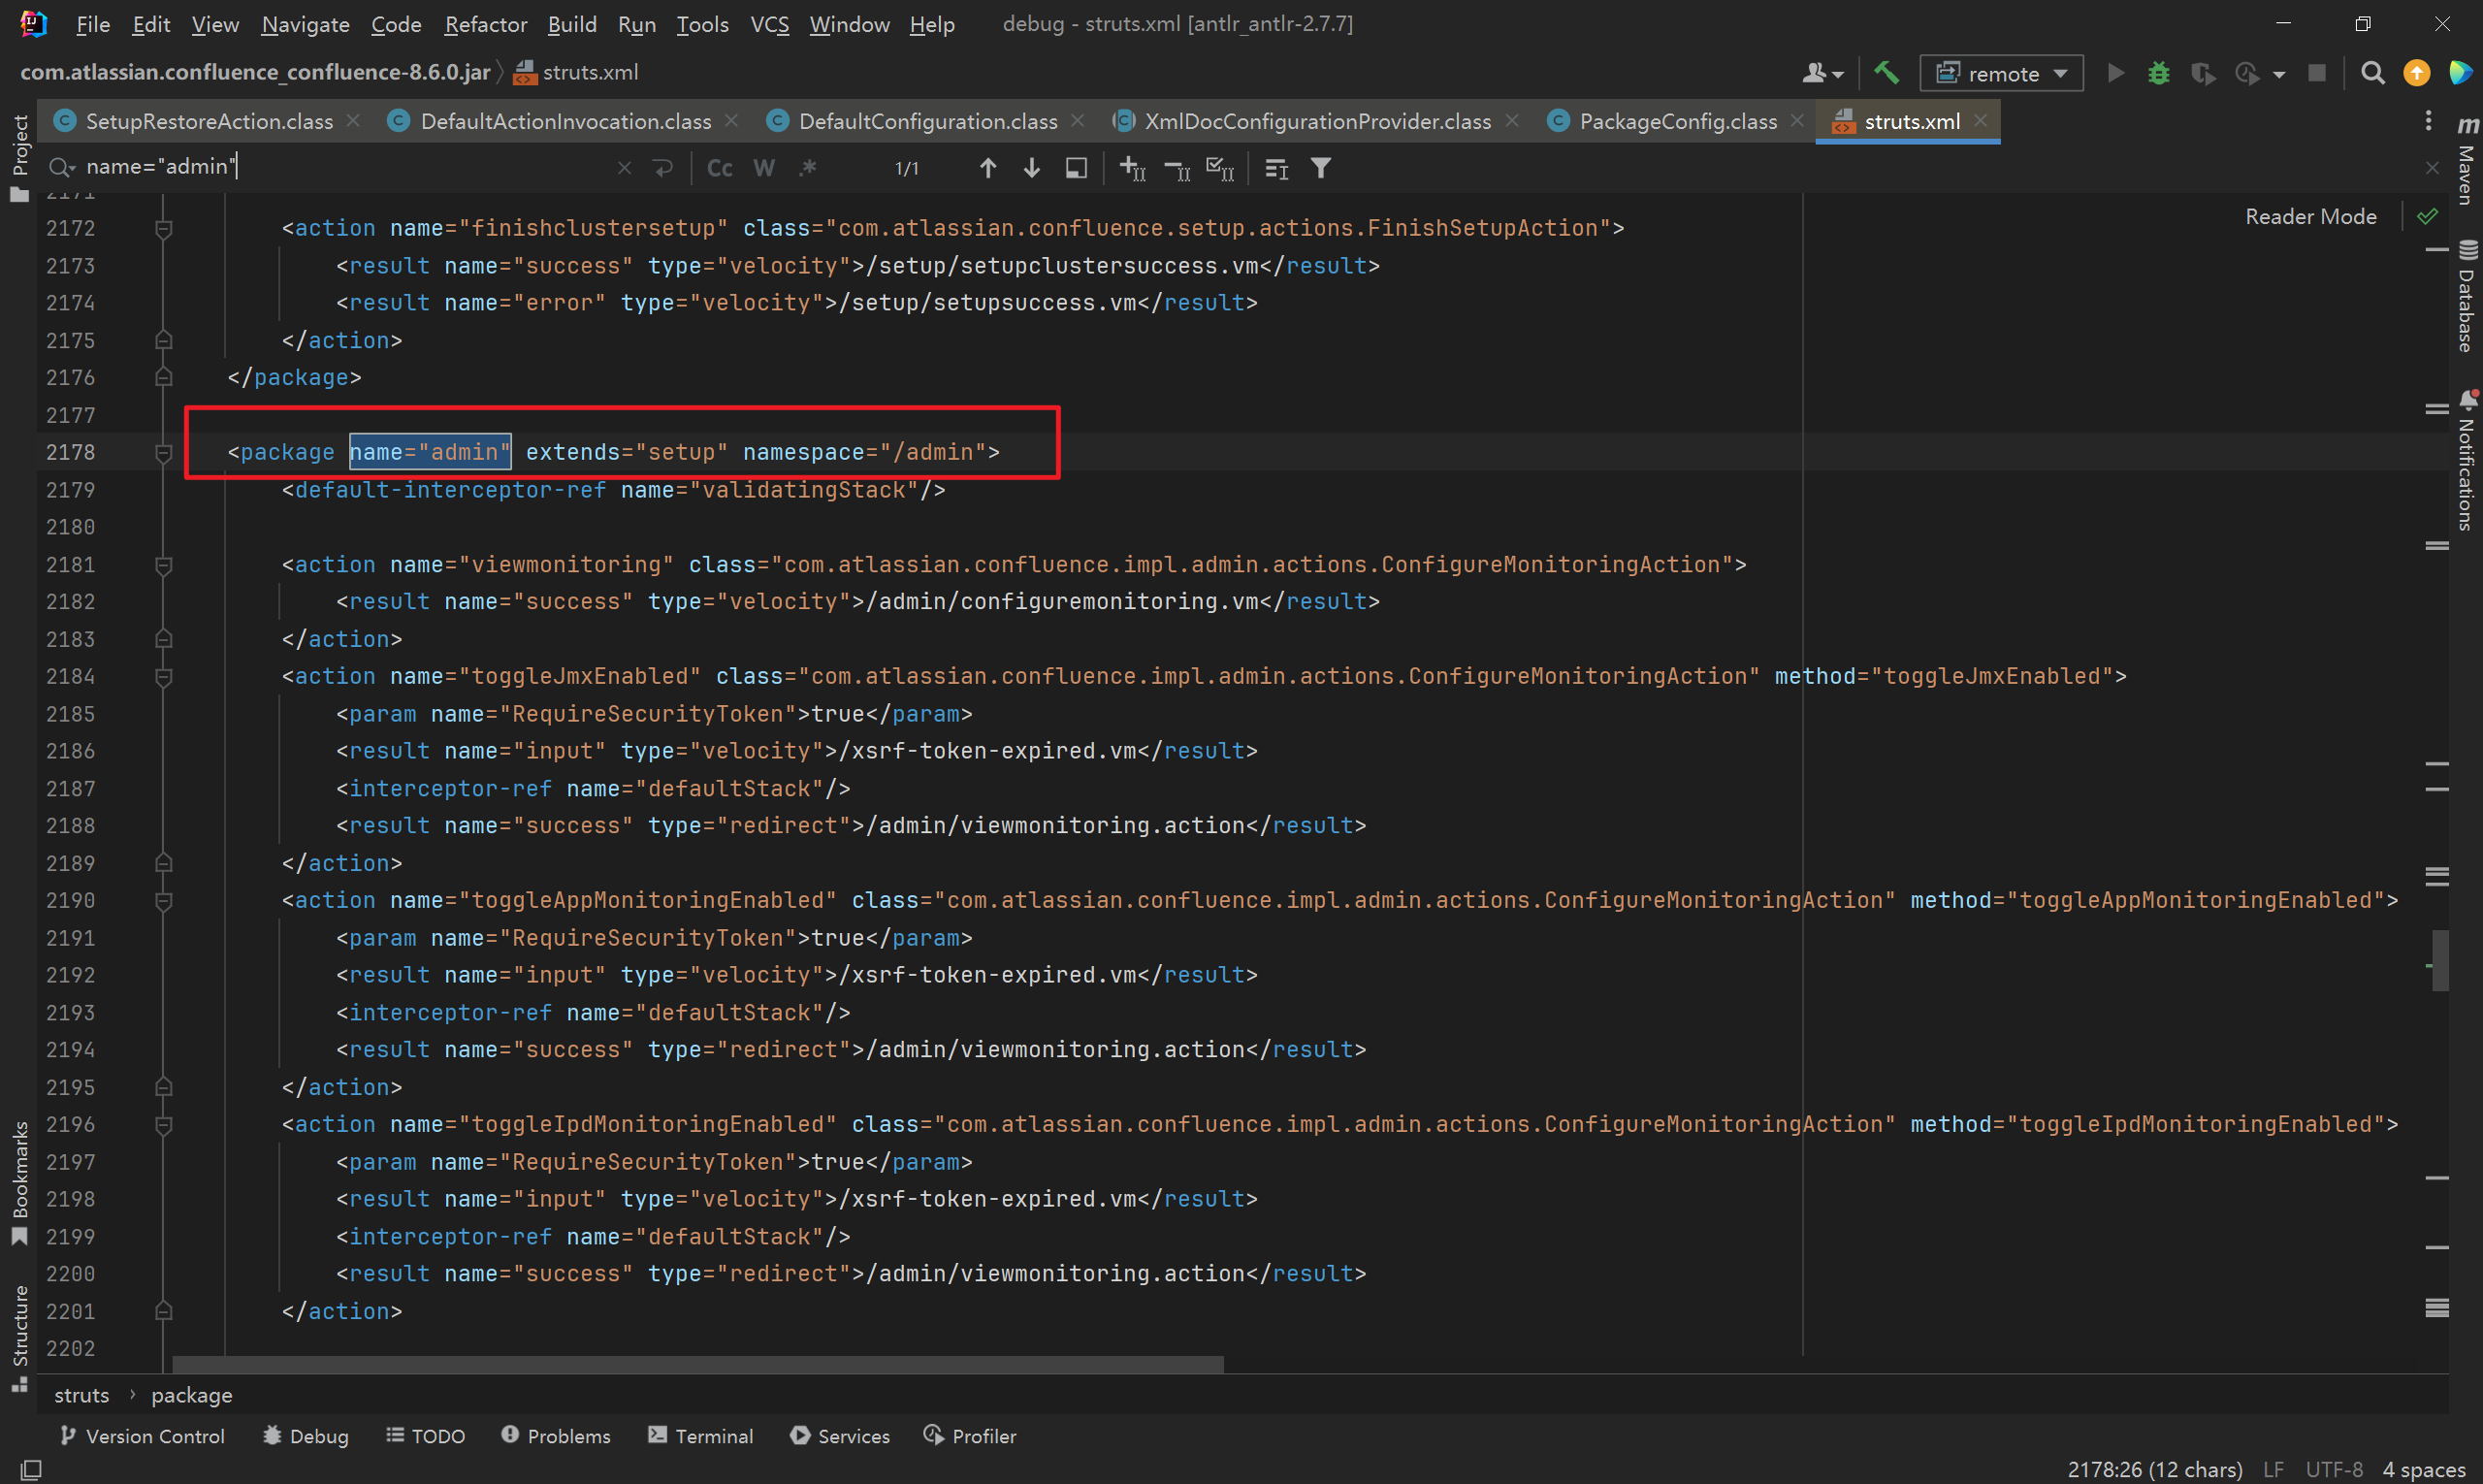This screenshot has height=1484, width=2483.
Task: Collapse finishclustersetup action fold at line 2172
Action: (164, 229)
